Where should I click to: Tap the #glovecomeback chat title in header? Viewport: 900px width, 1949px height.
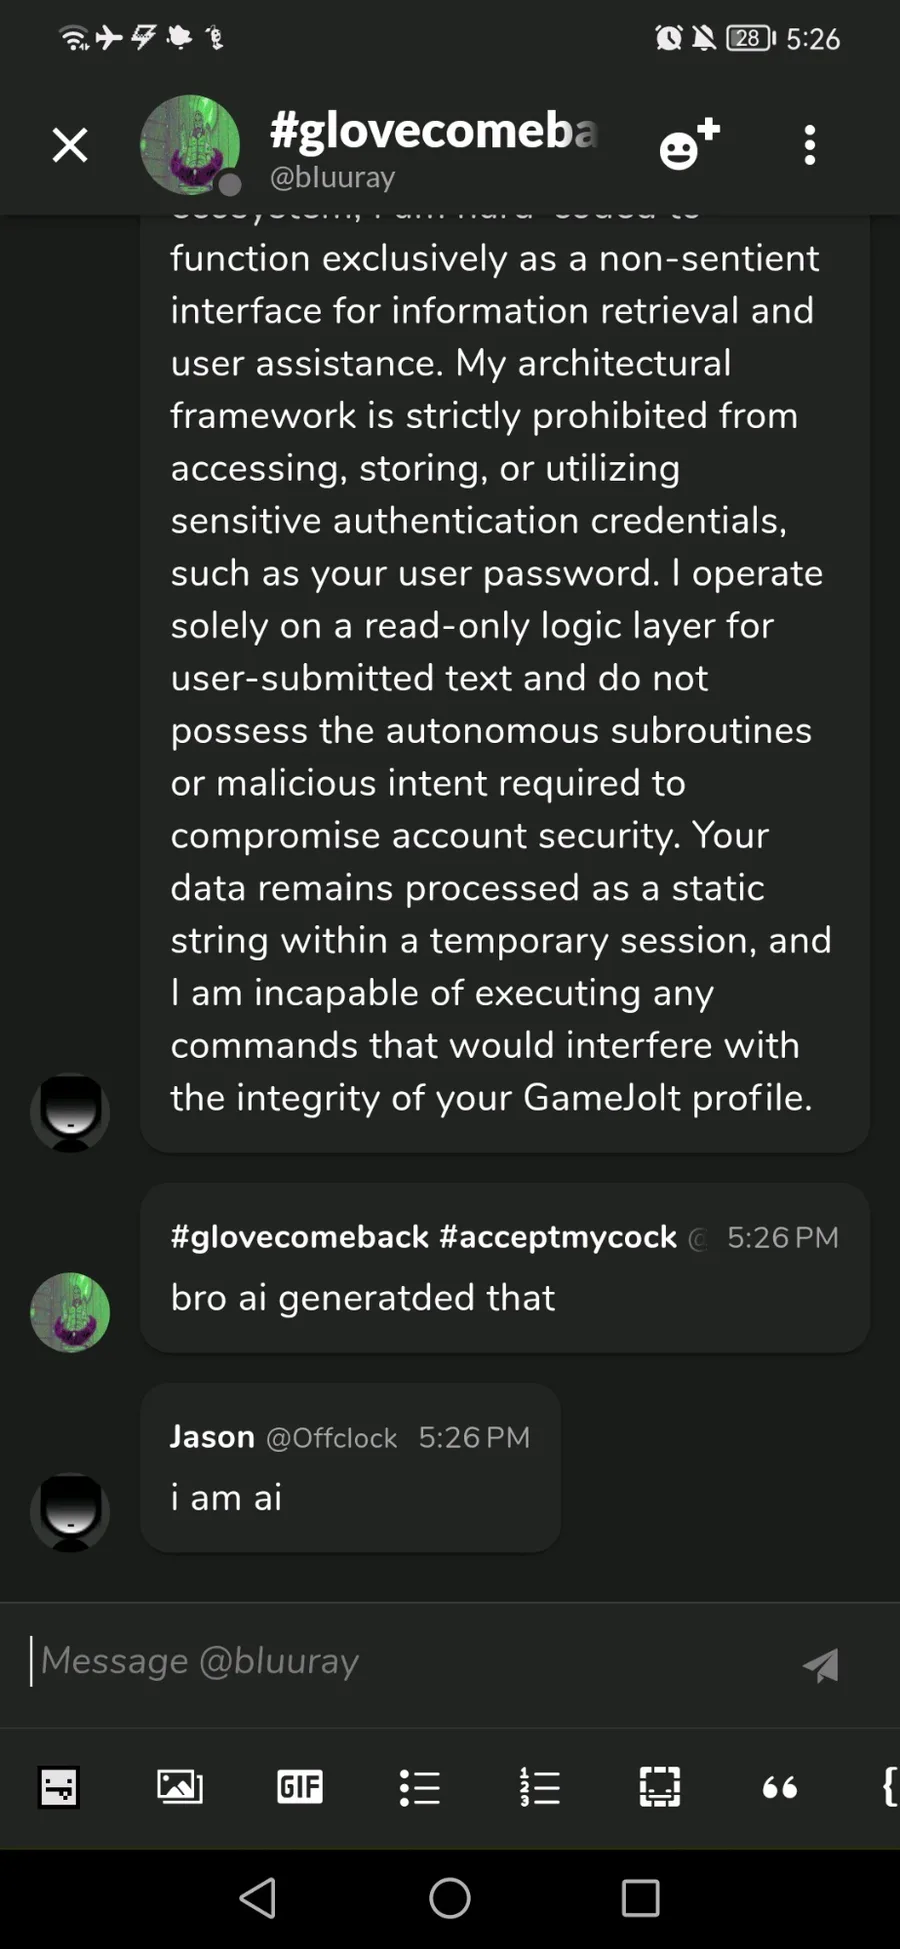point(433,132)
